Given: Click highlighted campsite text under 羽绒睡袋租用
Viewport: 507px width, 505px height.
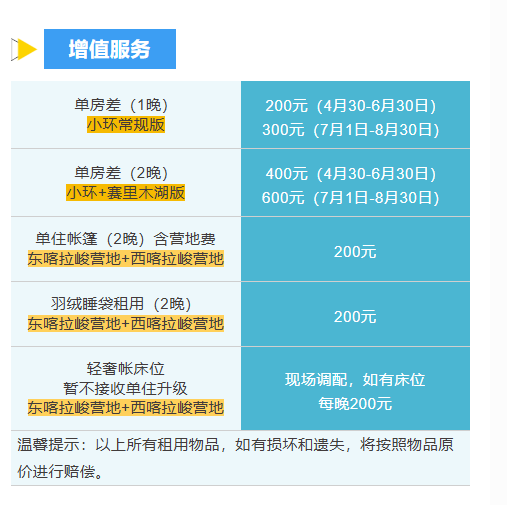Looking at the screenshot, I should coord(126,324).
